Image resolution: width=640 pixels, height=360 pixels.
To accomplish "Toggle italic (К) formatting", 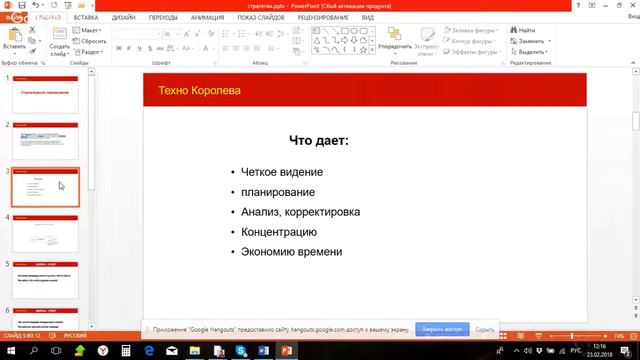I will 129,48.
